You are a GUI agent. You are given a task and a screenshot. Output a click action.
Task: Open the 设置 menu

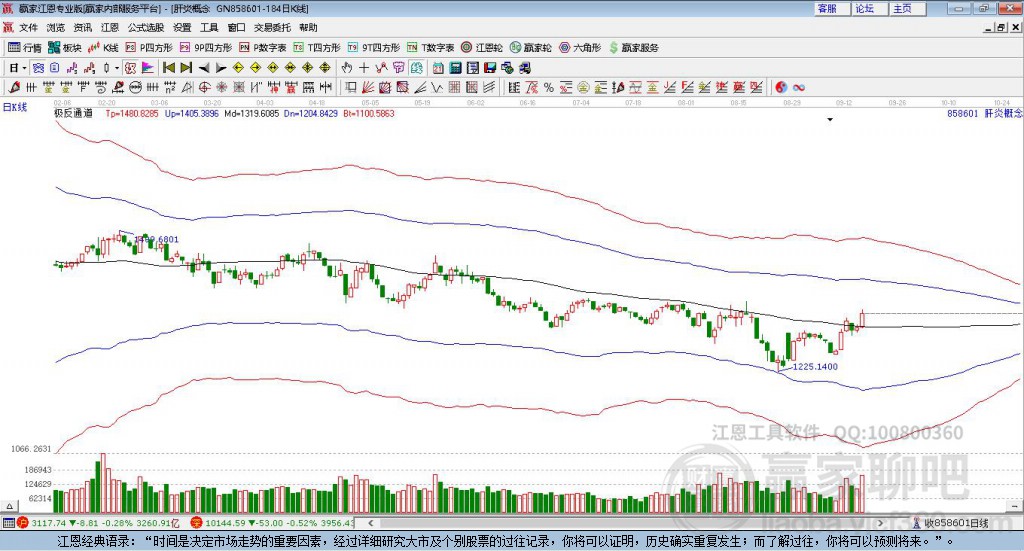coord(182,27)
